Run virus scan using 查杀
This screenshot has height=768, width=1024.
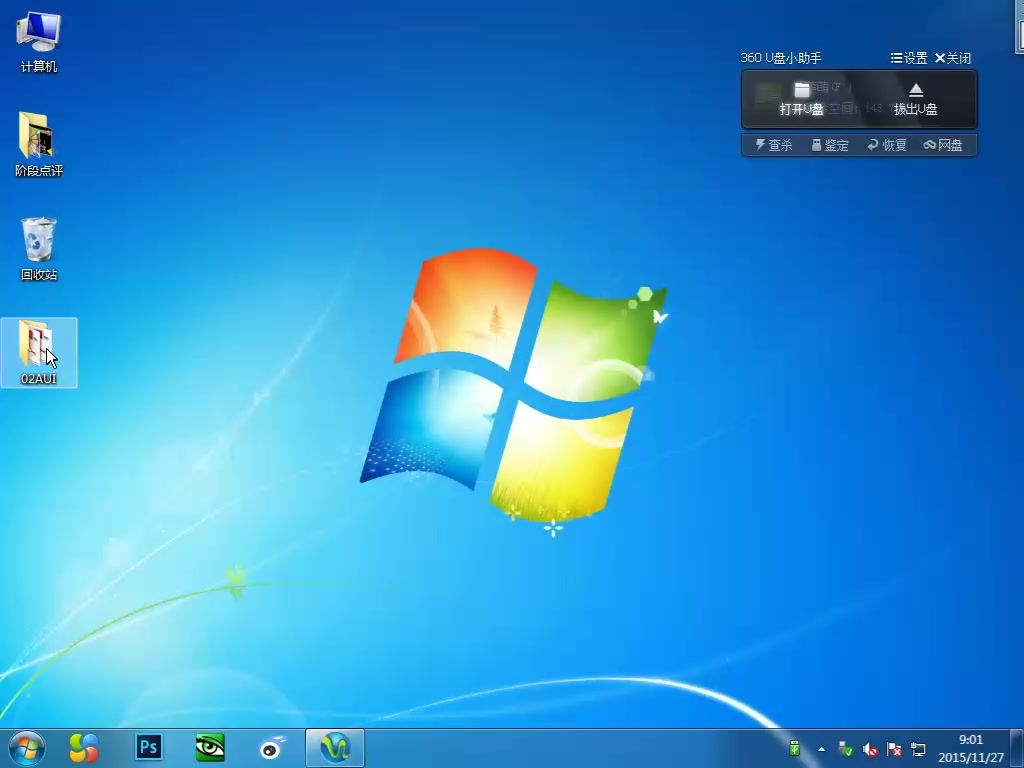(773, 145)
